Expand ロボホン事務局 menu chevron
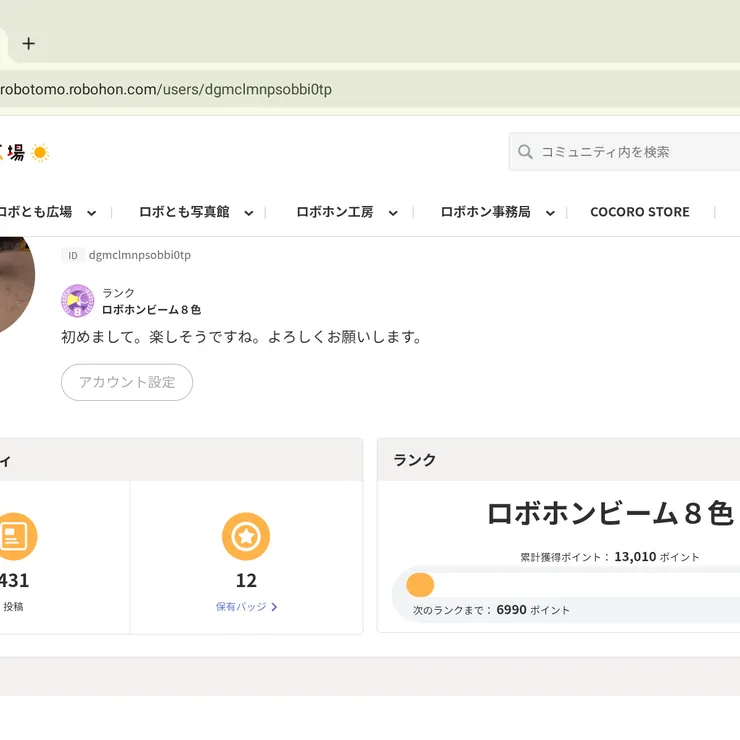740x740 pixels. [x=550, y=213]
